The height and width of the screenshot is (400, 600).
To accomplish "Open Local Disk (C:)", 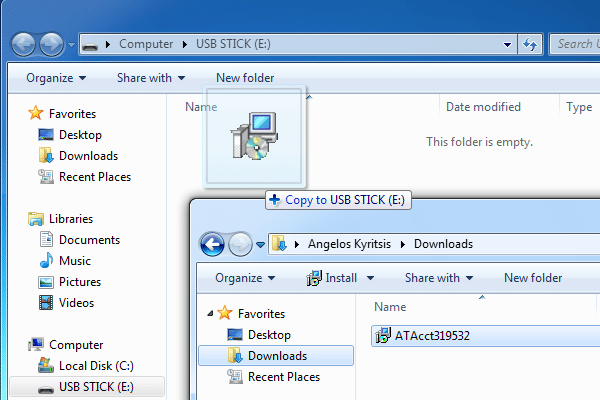I will pos(96,366).
